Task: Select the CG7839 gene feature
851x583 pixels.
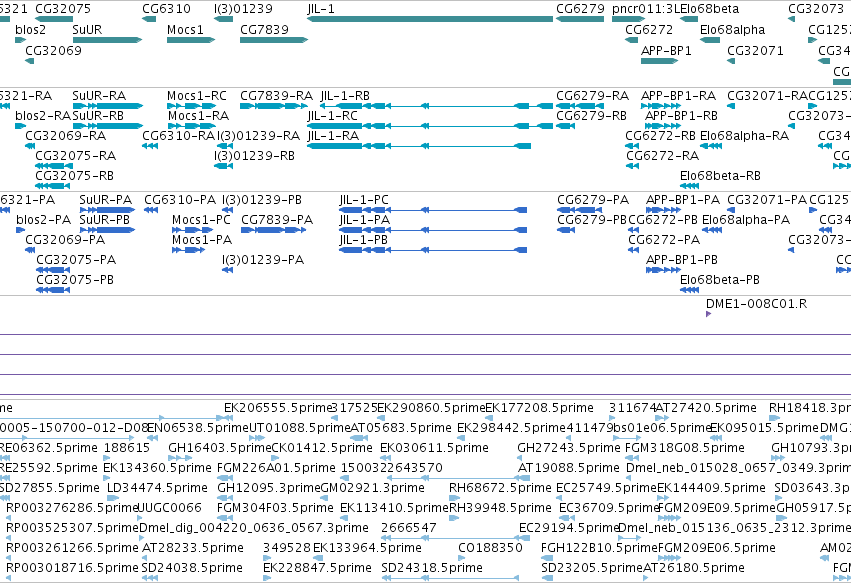Action: pyautogui.click(x=274, y=40)
